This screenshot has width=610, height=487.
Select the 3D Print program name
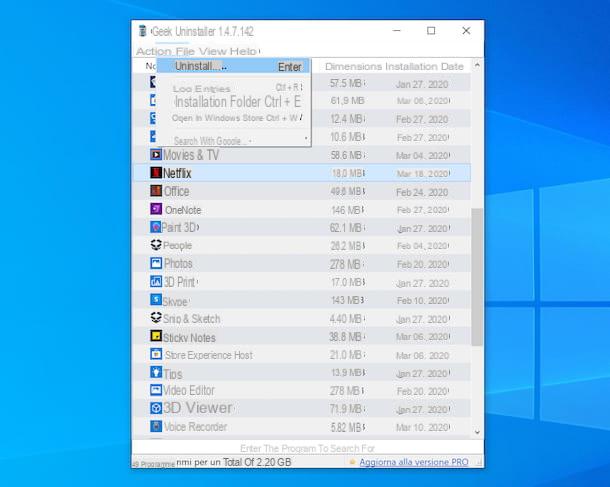(180, 282)
